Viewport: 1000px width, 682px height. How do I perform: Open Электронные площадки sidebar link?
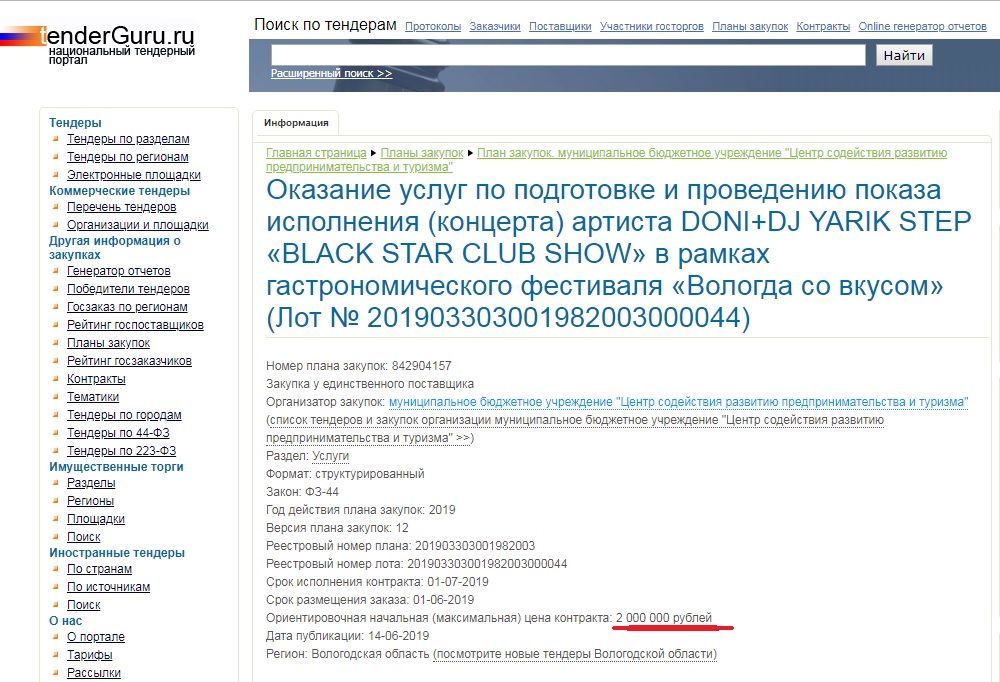(x=134, y=175)
